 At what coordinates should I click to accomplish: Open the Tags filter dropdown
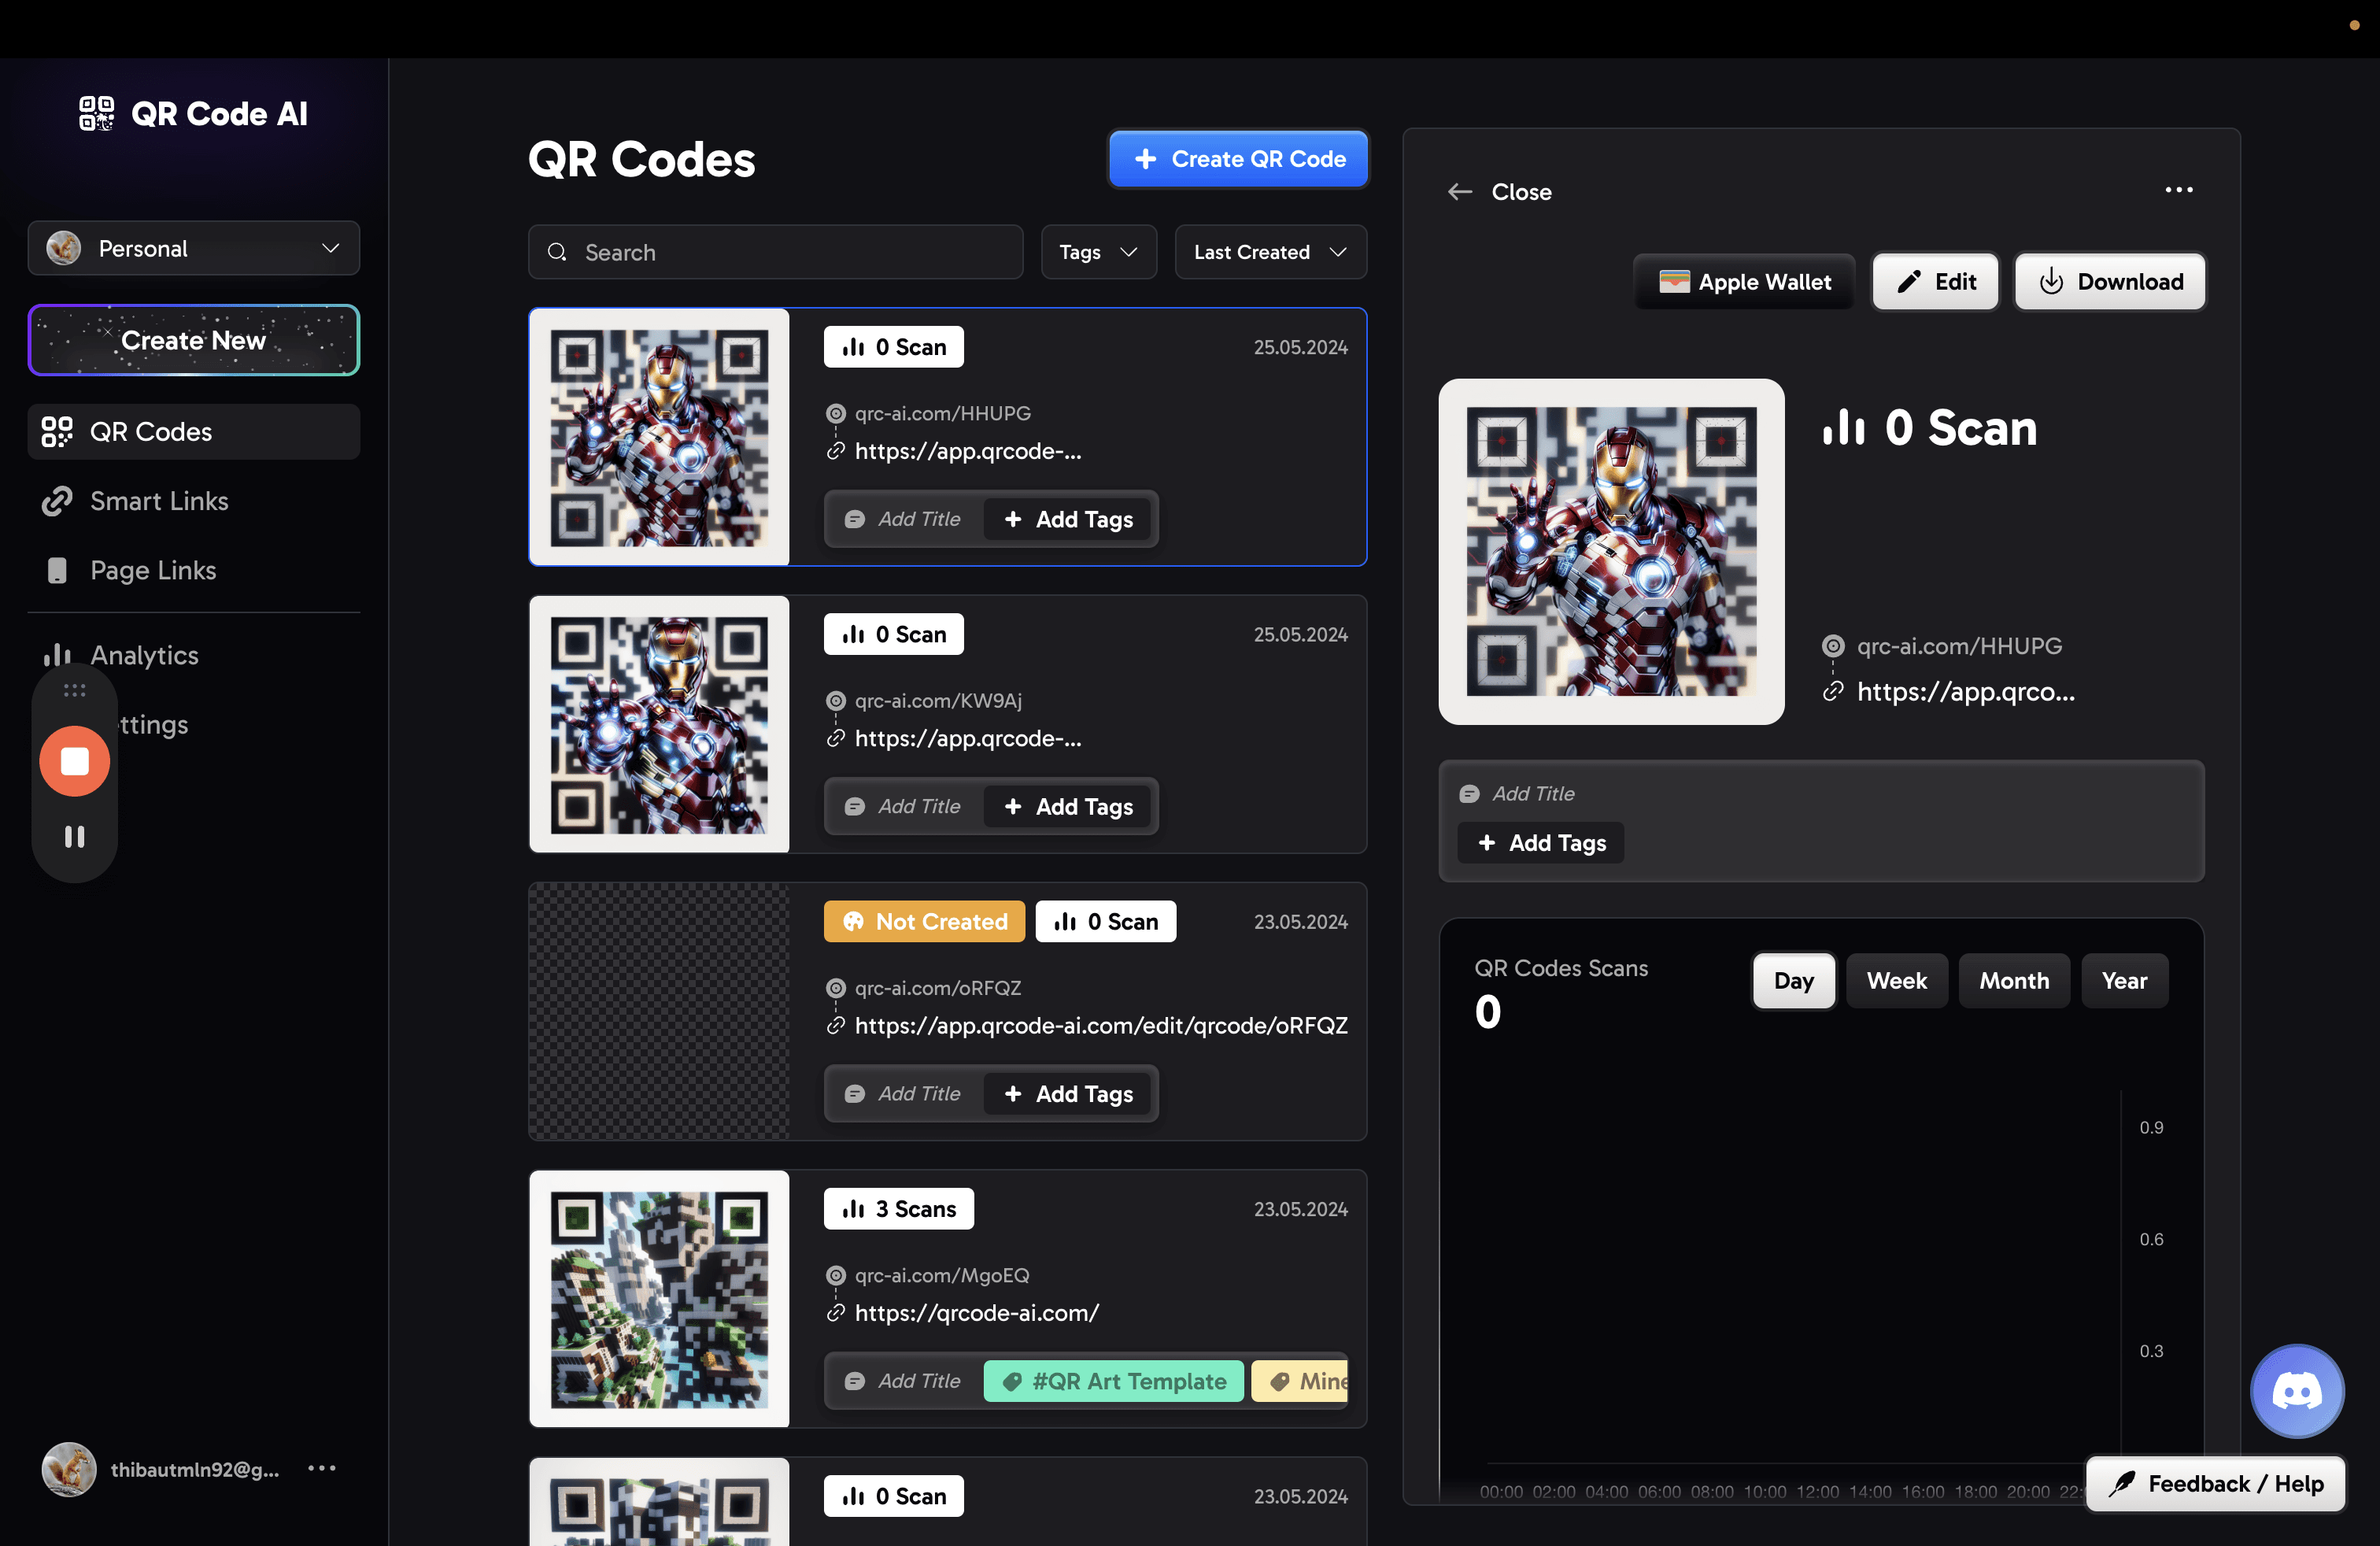1099,252
